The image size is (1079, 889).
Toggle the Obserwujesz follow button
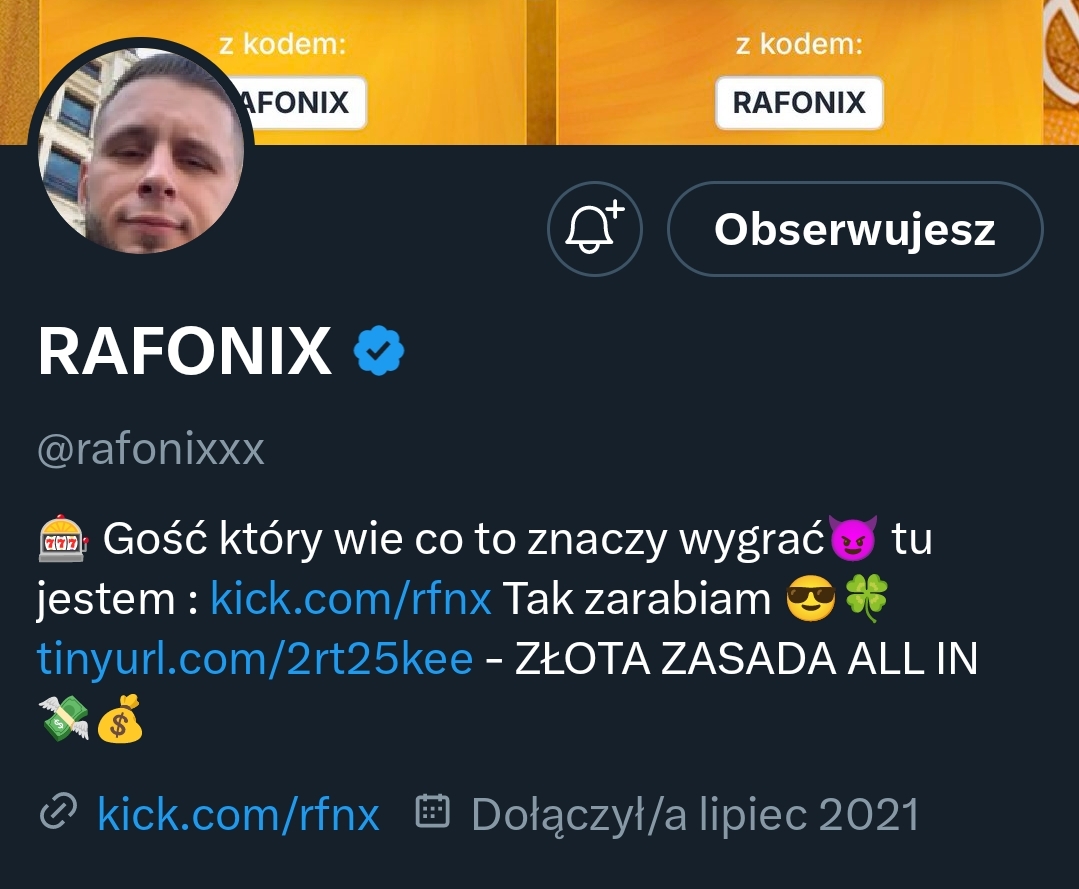tap(854, 229)
